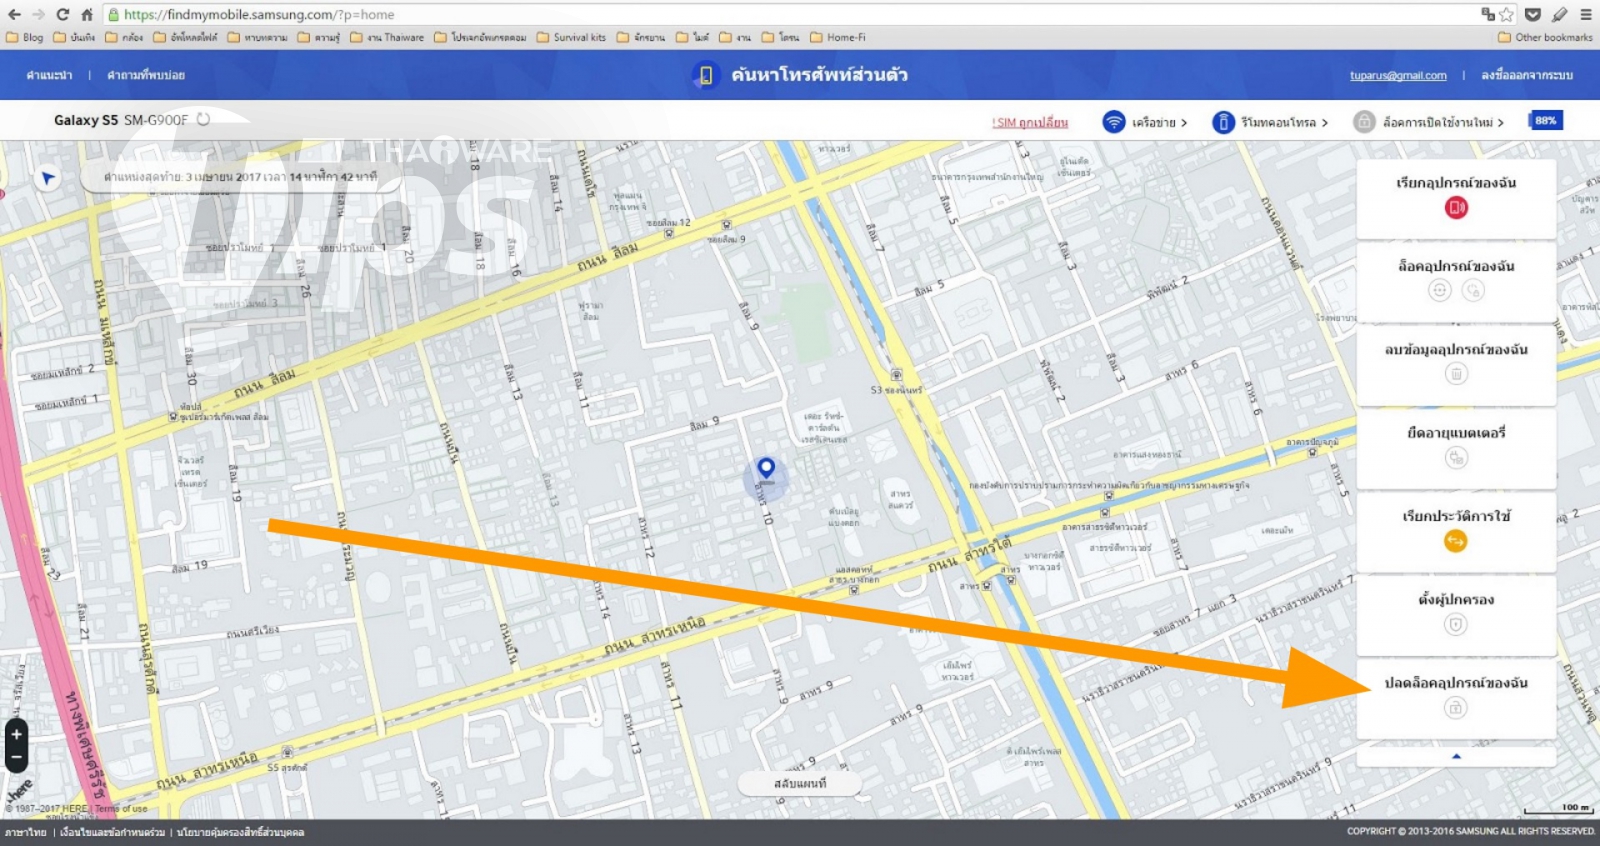Screen dimensions: 1600x846
Task: Open the นโยบายคุ้มครองสิทธิ์ส่วนบุคคล privacy link
Action: 241,832
